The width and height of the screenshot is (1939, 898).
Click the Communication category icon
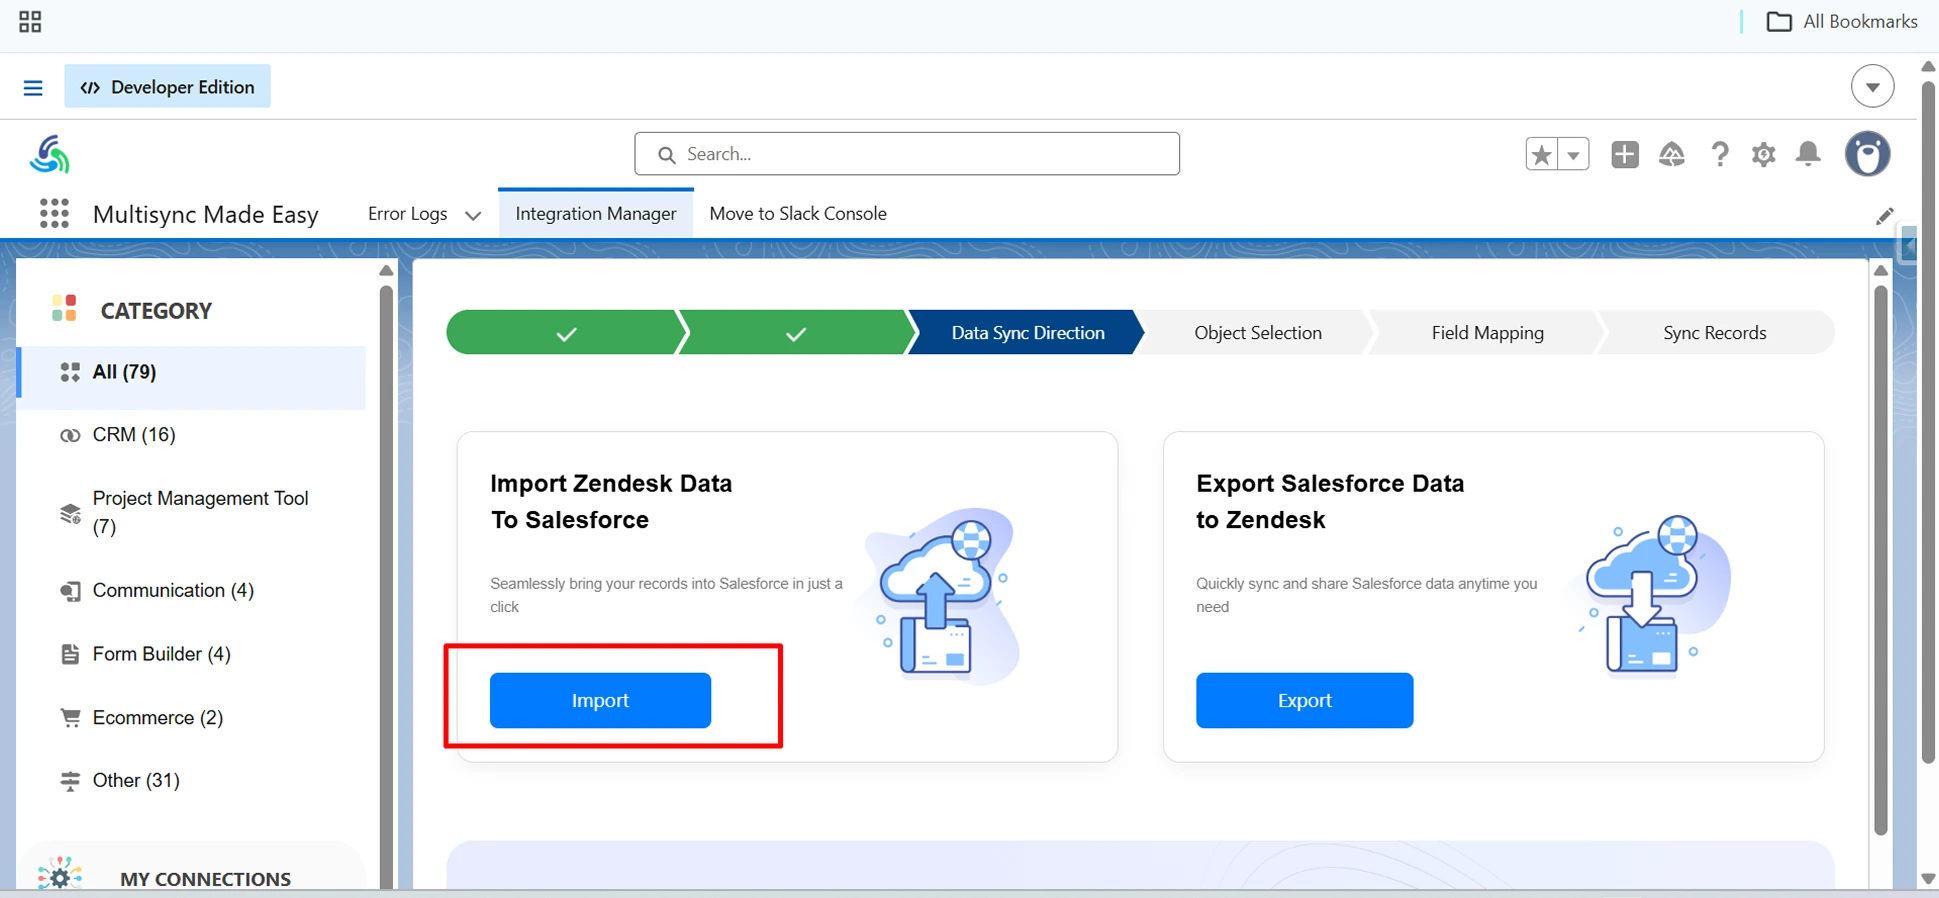pyautogui.click(x=70, y=592)
